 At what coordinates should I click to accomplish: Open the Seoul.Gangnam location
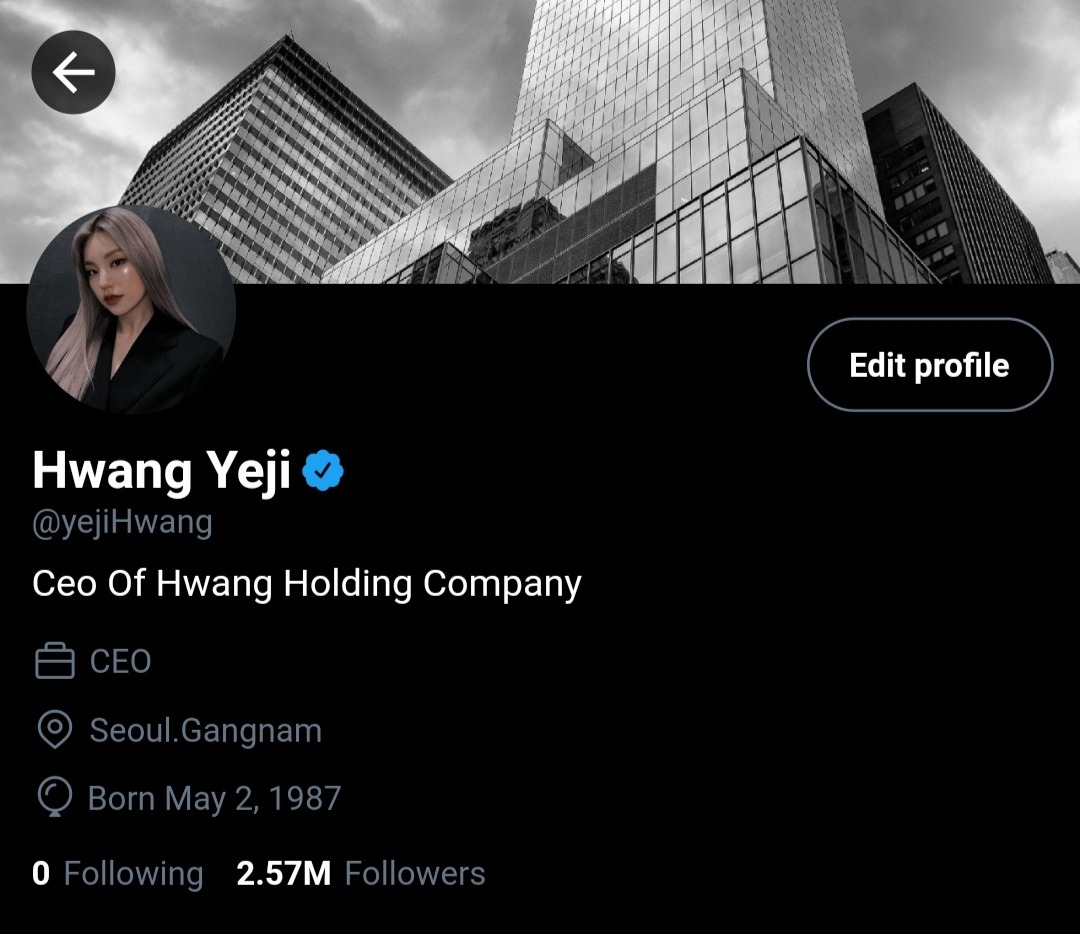206,731
